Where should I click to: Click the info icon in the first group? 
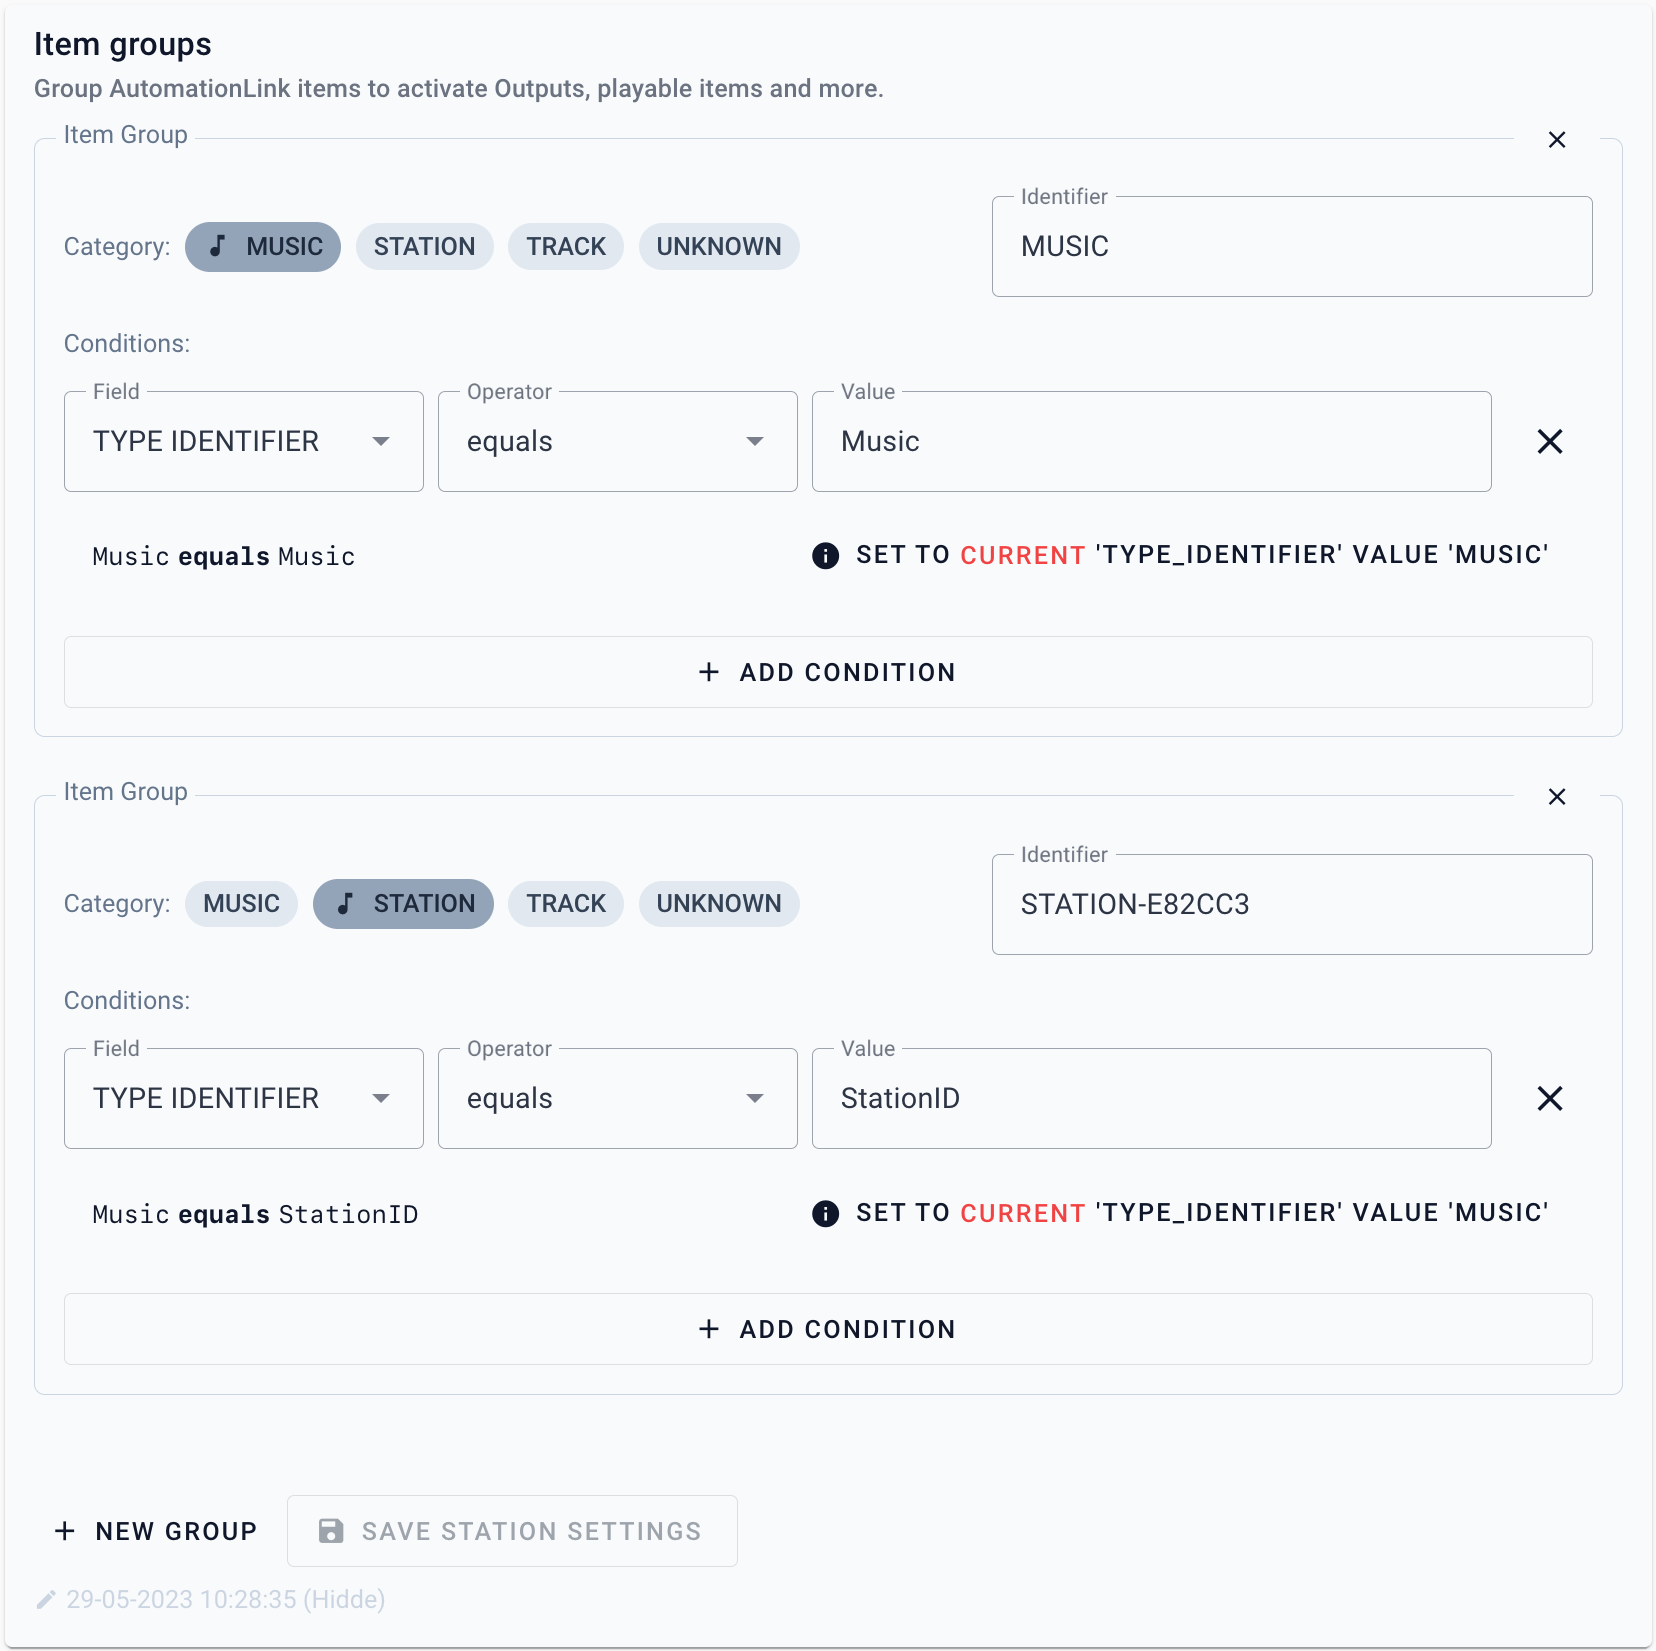click(825, 555)
